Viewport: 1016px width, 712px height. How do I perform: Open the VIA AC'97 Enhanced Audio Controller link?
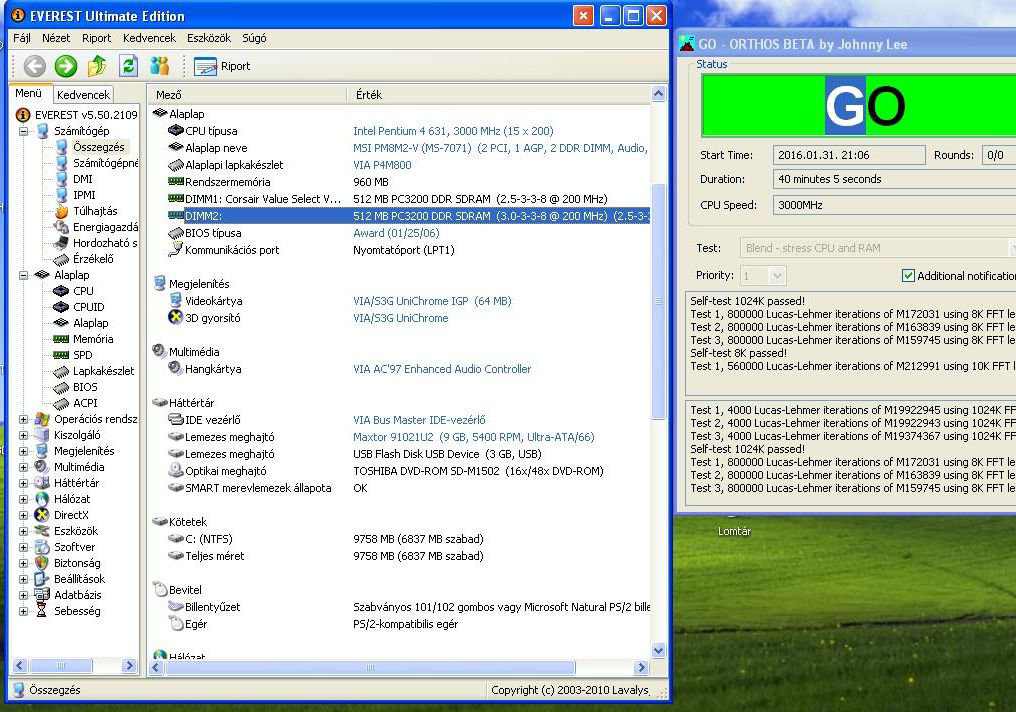click(442, 369)
